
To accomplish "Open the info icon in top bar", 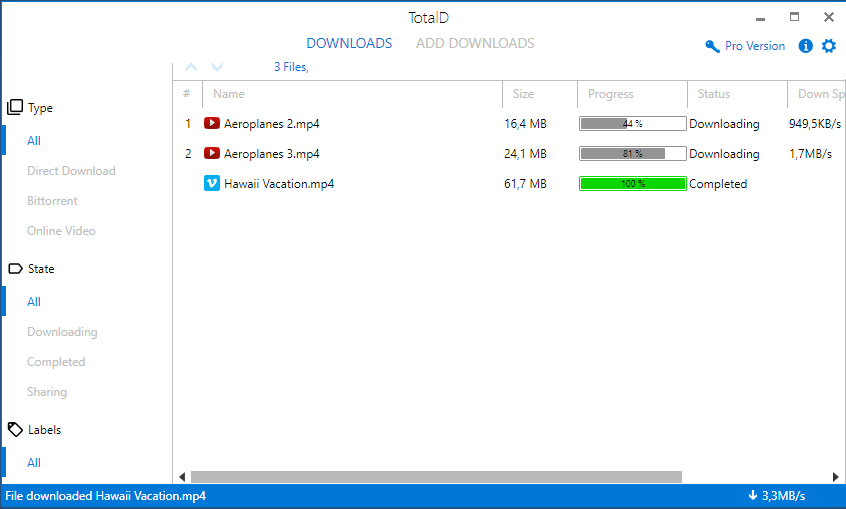I will point(806,46).
